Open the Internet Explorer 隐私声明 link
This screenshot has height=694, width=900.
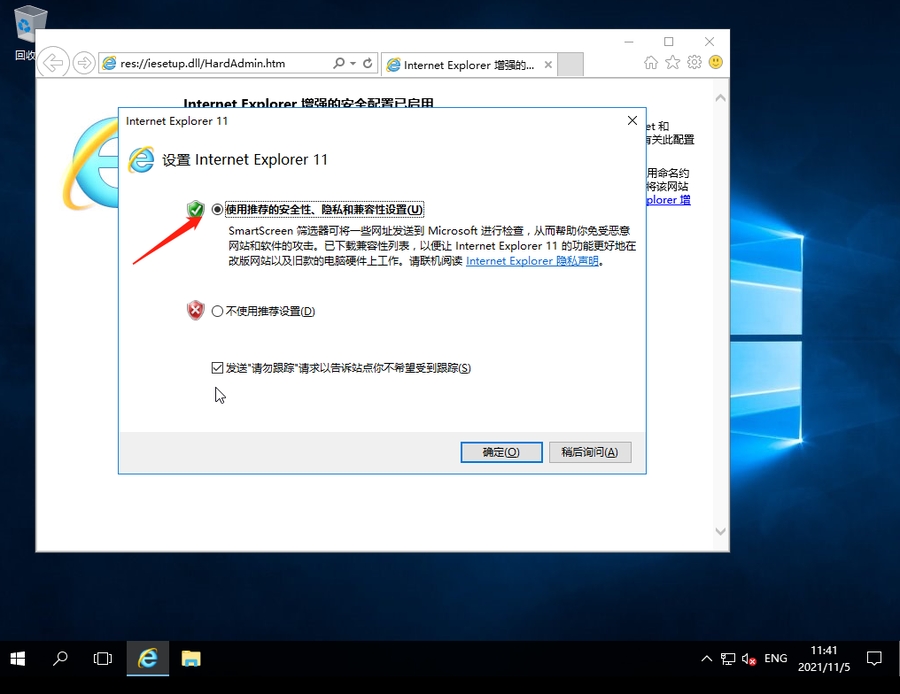coord(532,261)
